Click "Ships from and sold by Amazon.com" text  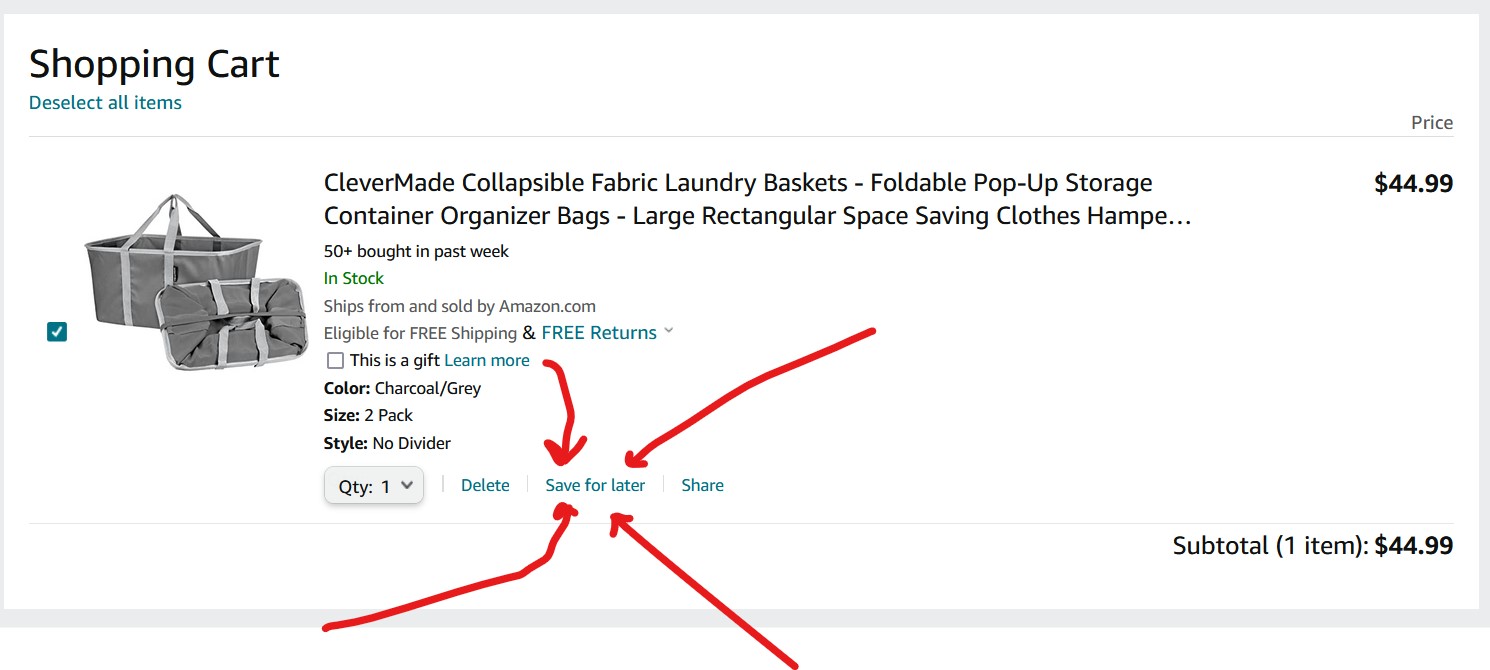pos(459,306)
